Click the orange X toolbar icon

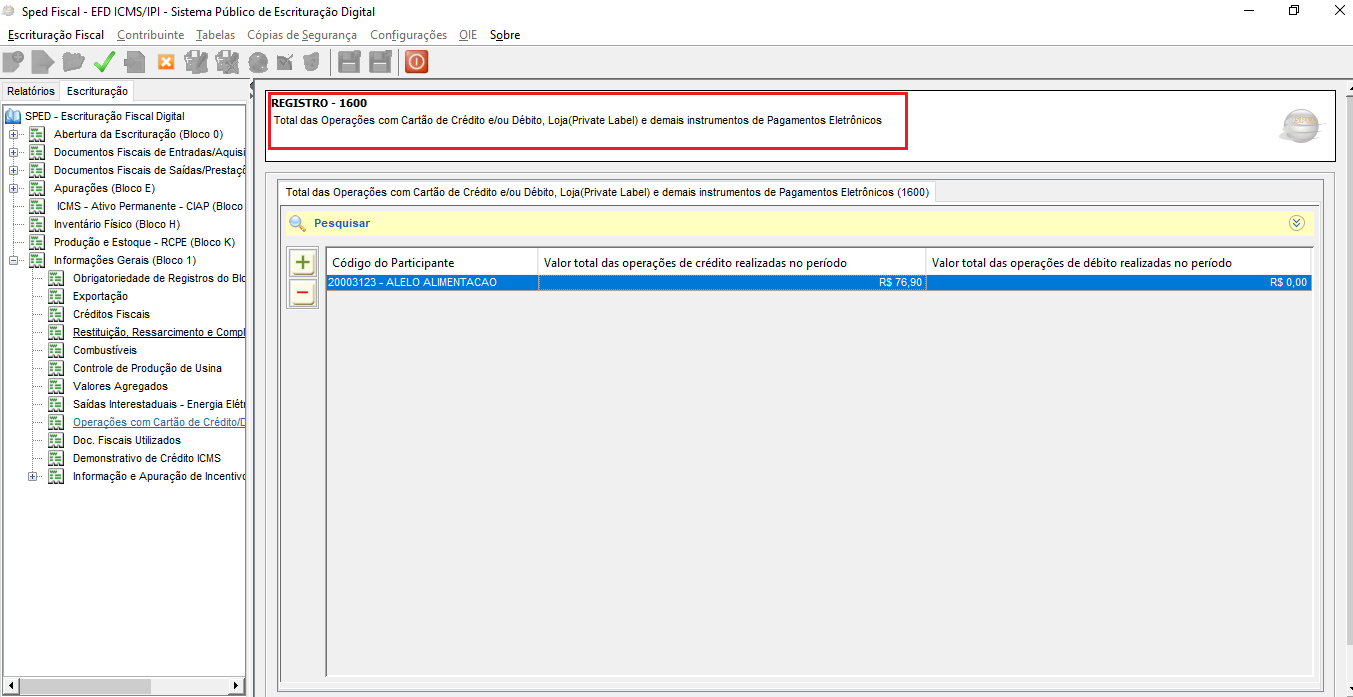166,62
